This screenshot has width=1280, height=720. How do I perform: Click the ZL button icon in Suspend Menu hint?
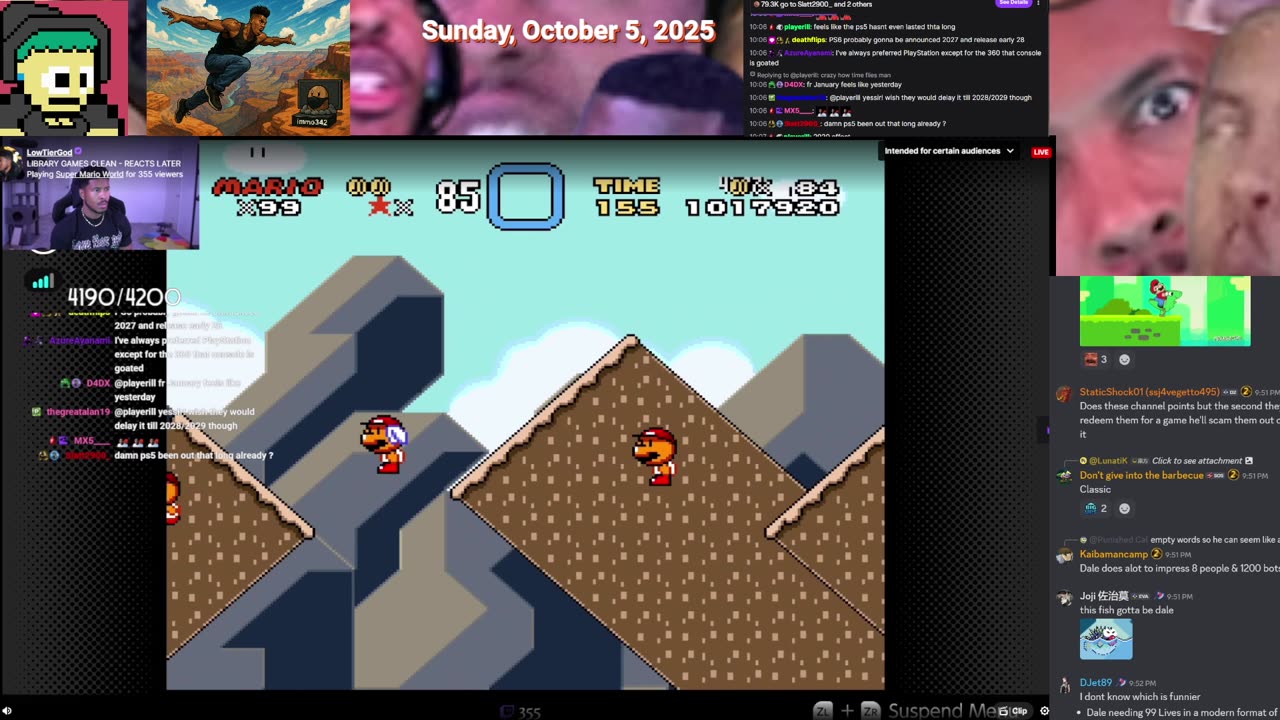(823, 711)
